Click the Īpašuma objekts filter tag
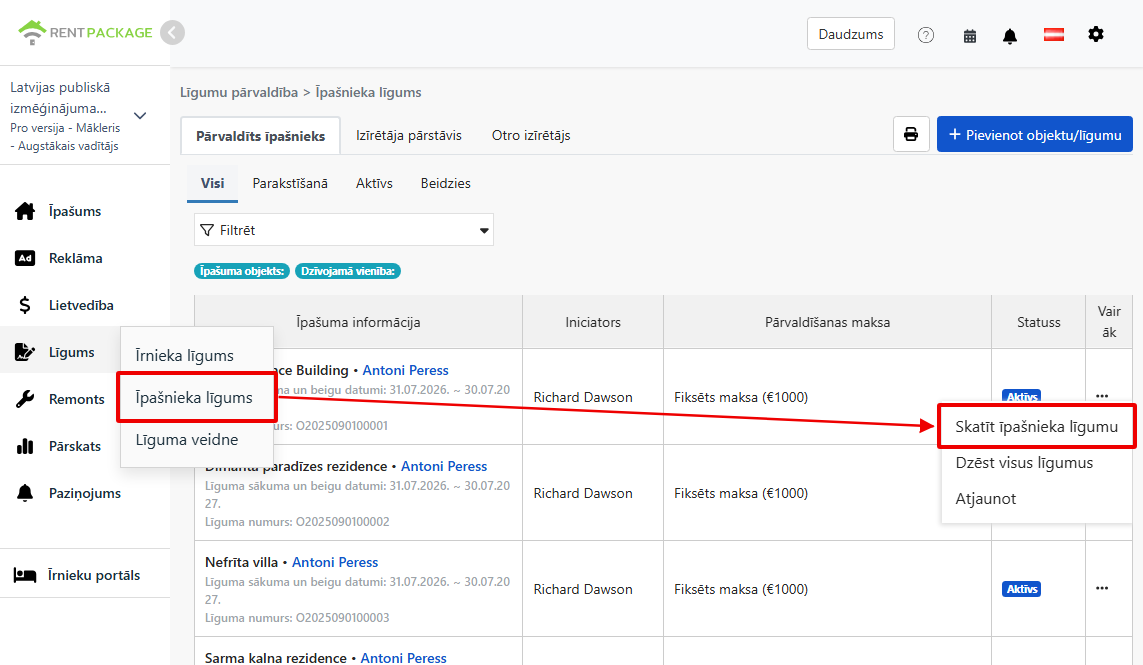 pos(242,271)
